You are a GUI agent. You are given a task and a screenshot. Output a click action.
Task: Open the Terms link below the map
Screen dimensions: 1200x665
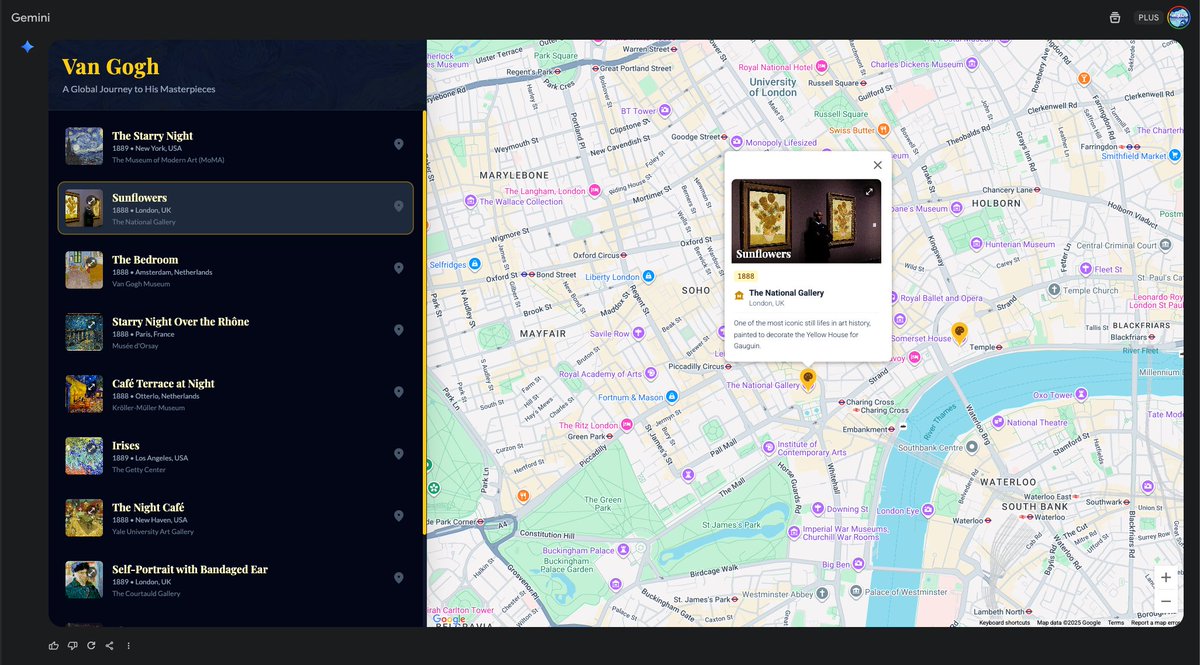1114,622
